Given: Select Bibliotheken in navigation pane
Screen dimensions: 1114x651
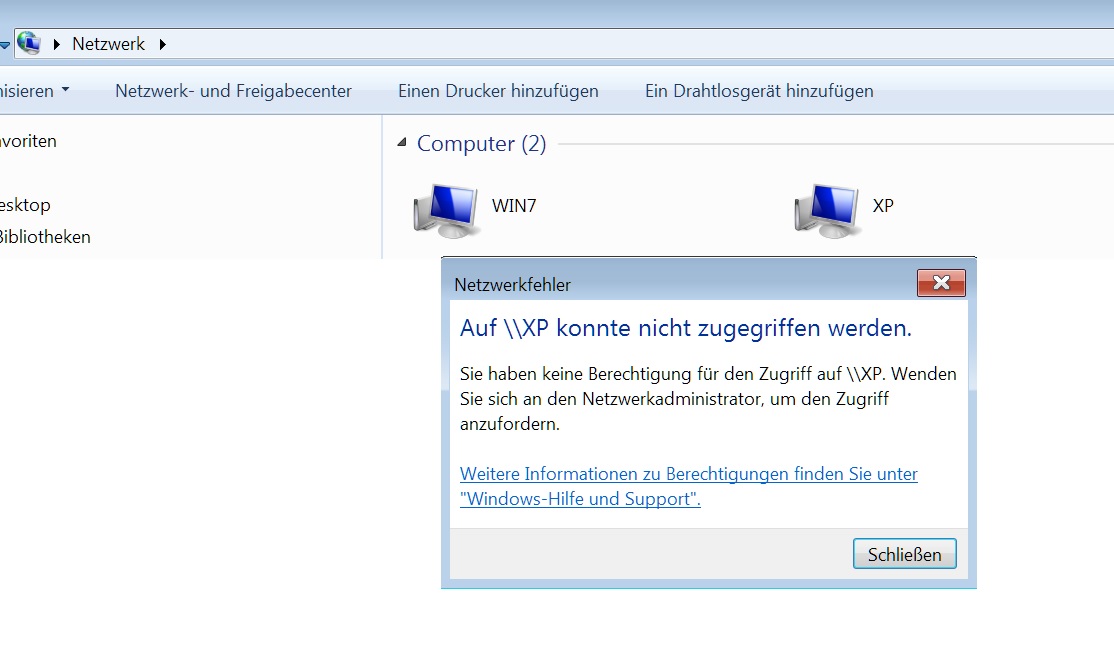Looking at the screenshot, I should click(45, 237).
